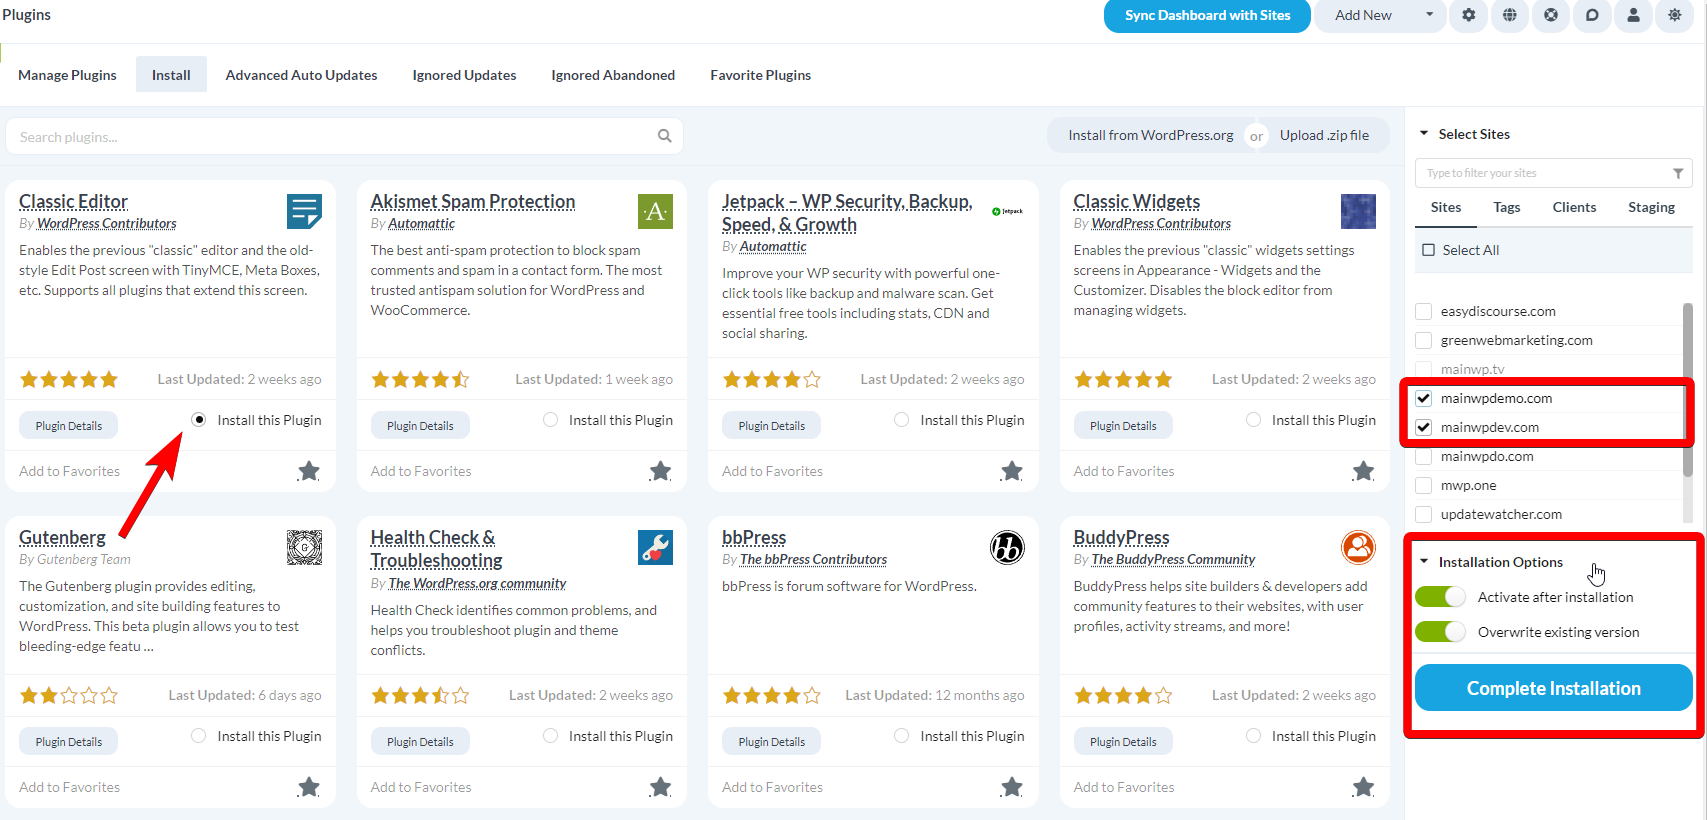Switch to the Tags tab
The image size is (1707, 820).
coord(1506,207)
